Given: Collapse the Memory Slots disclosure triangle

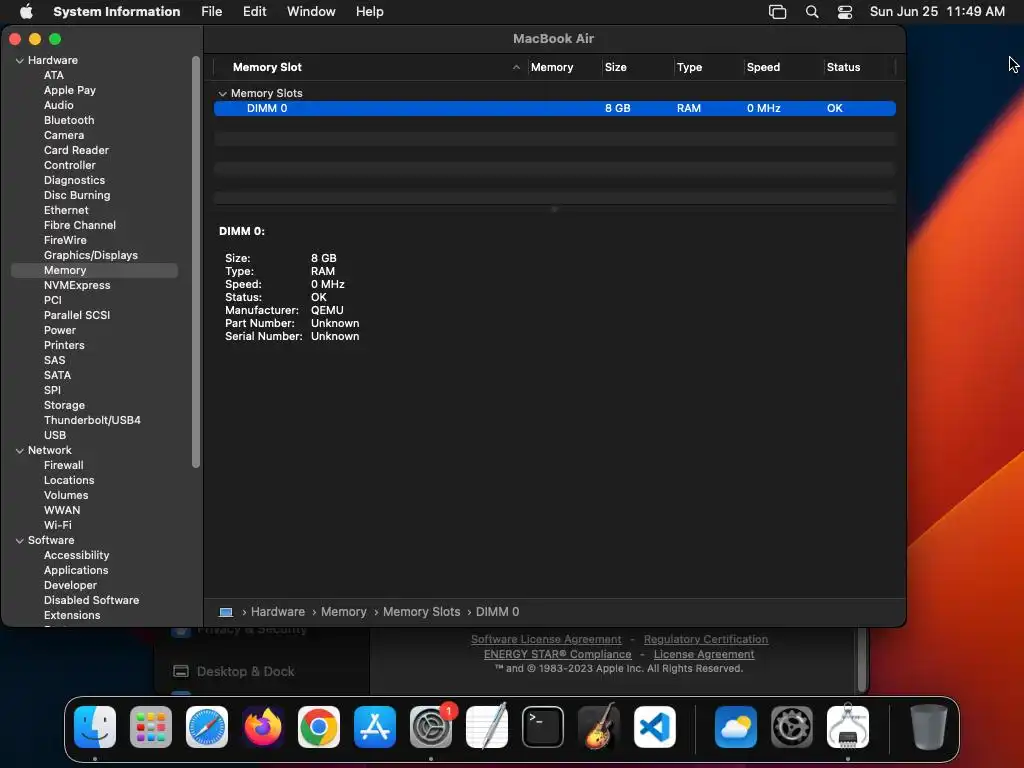Looking at the screenshot, I should coord(222,93).
